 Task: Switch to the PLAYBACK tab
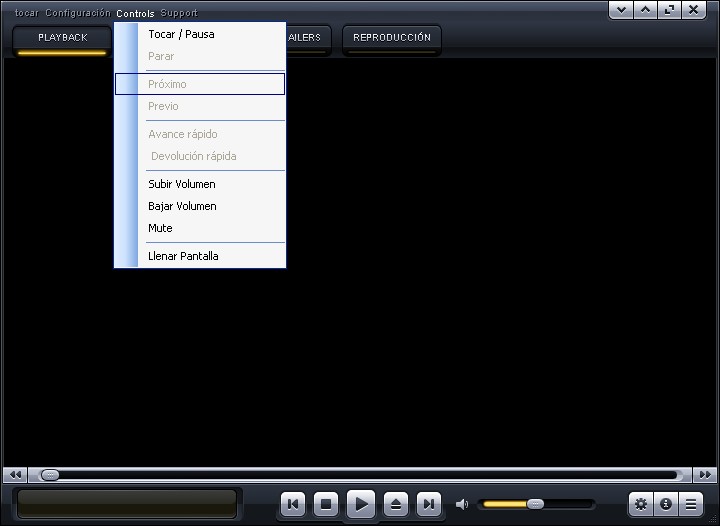point(62,39)
